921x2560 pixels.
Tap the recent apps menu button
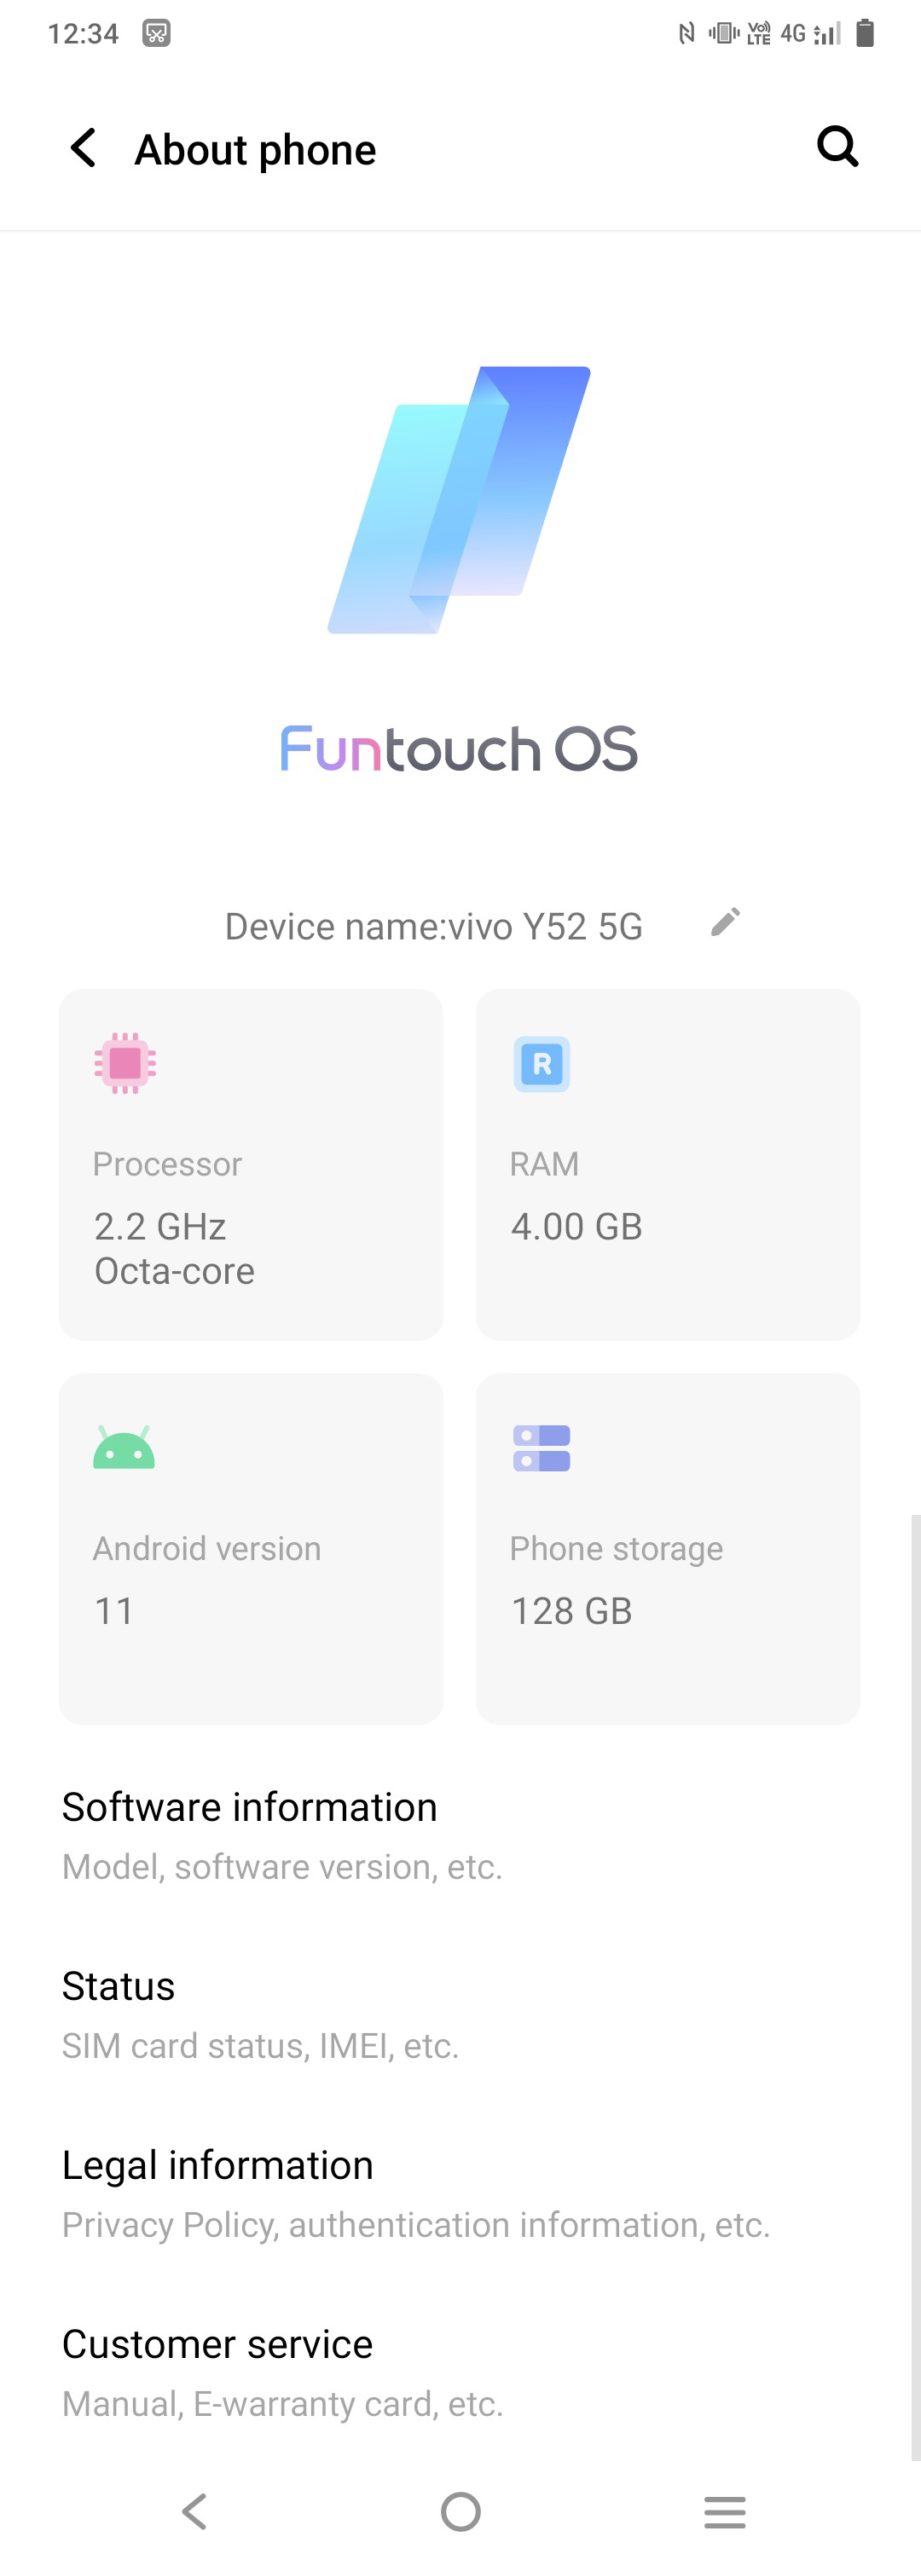[x=725, y=2511]
